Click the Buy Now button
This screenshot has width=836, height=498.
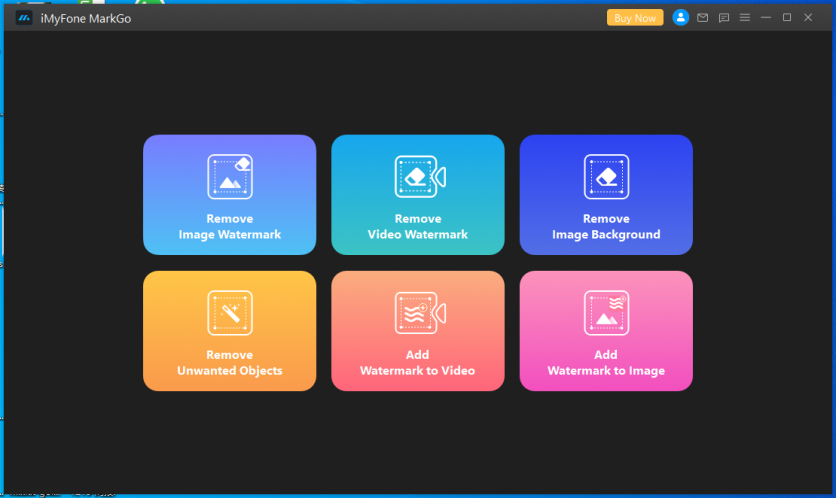pyautogui.click(x=634, y=18)
